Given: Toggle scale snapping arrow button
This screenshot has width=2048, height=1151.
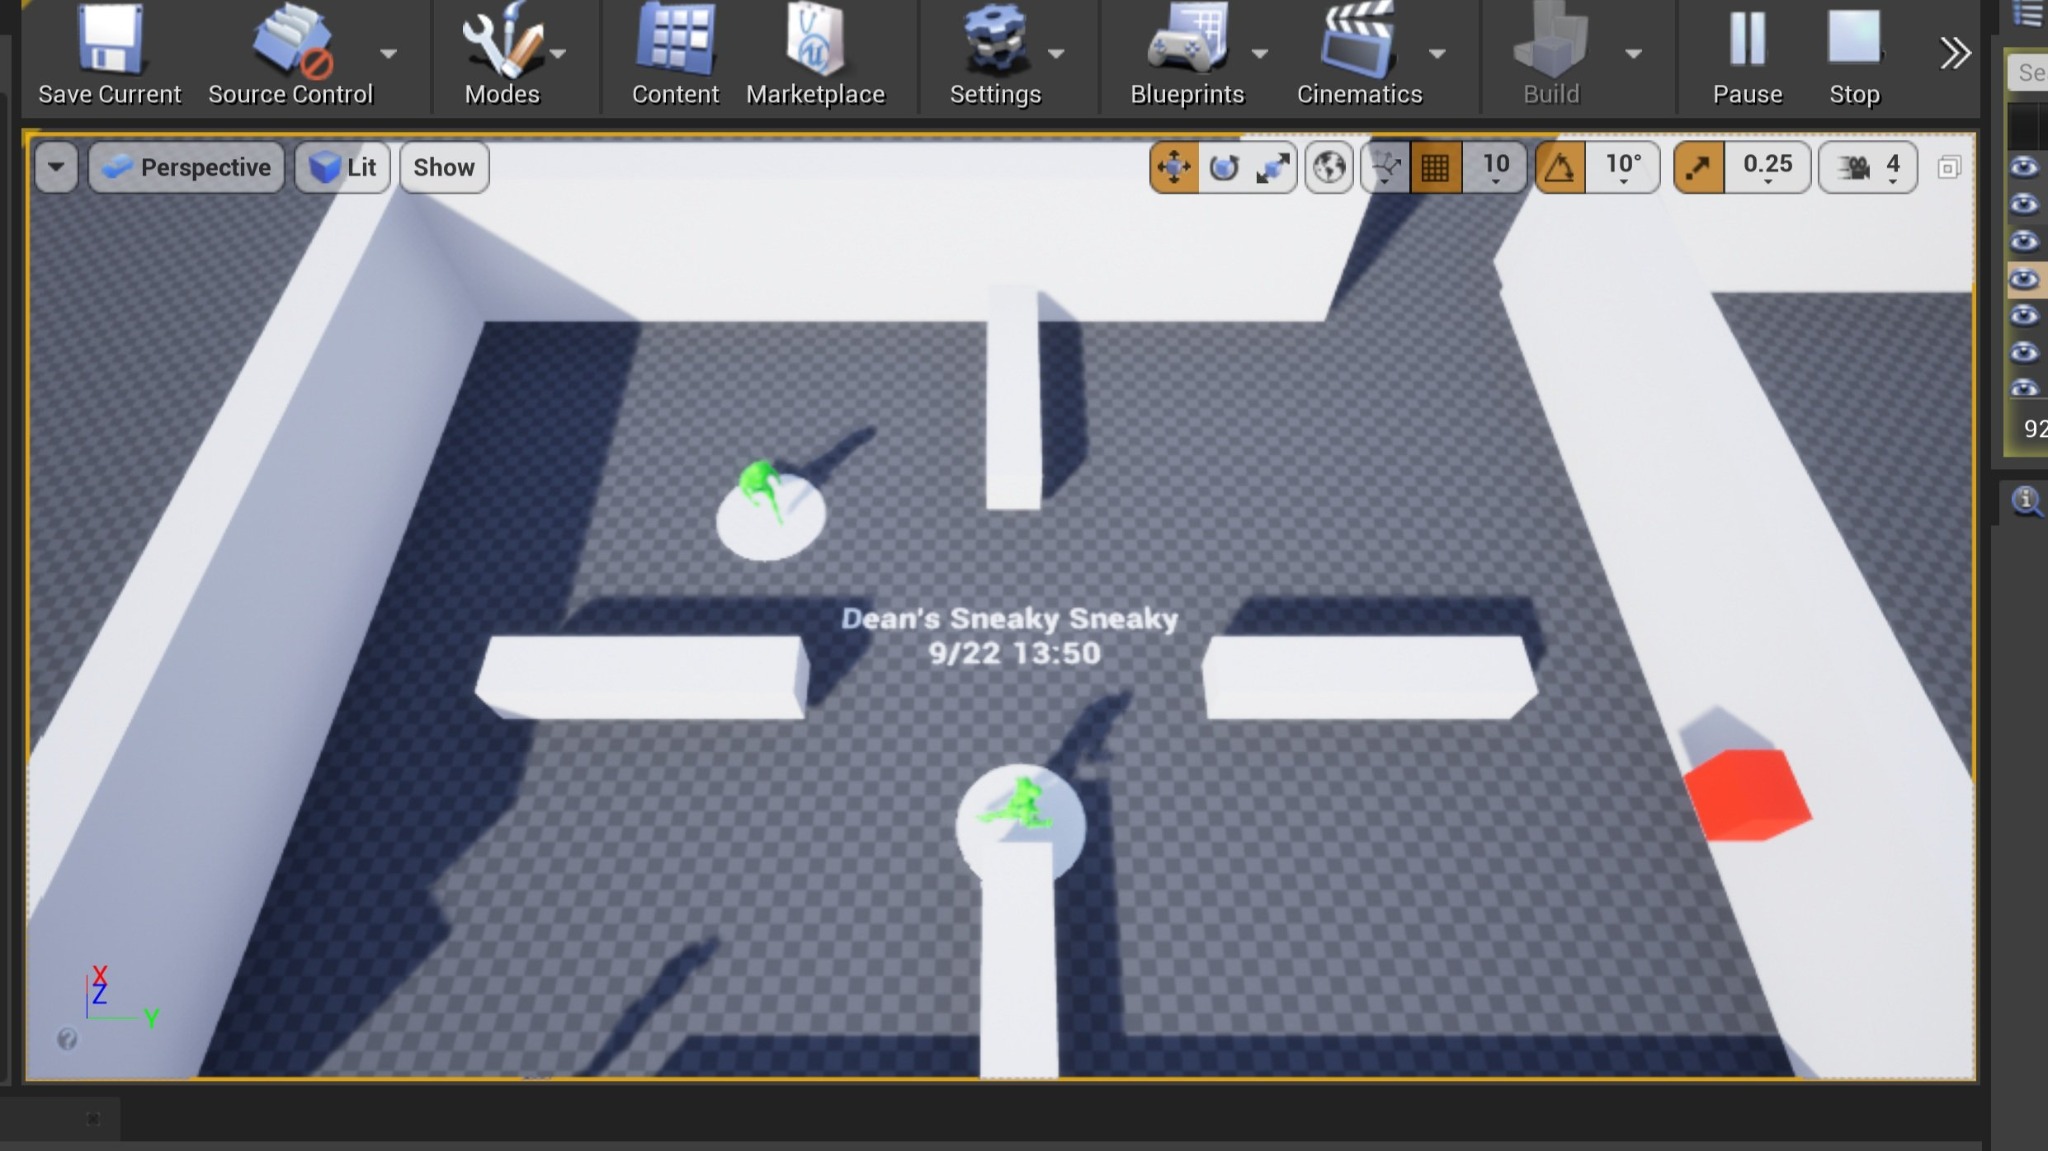Looking at the screenshot, I should (x=1698, y=167).
